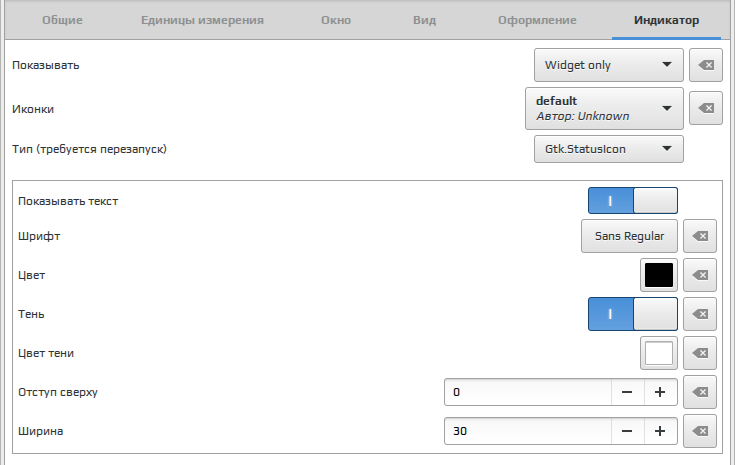Toggle the Тень shadow switch

point(633,314)
